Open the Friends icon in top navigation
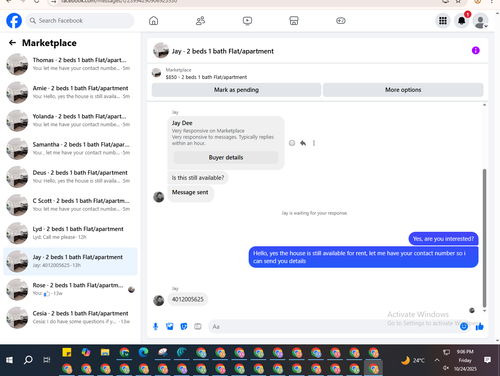 coord(200,21)
